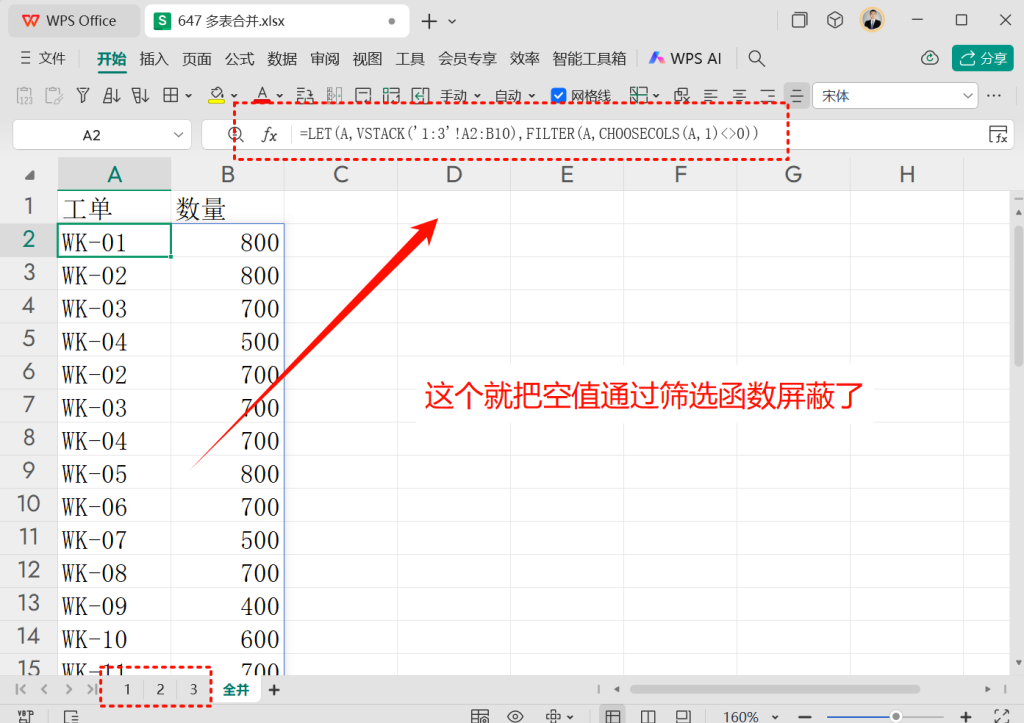This screenshot has height=723, width=1024.
Task: Open WPS AI assistant
Action: (685, 58)
